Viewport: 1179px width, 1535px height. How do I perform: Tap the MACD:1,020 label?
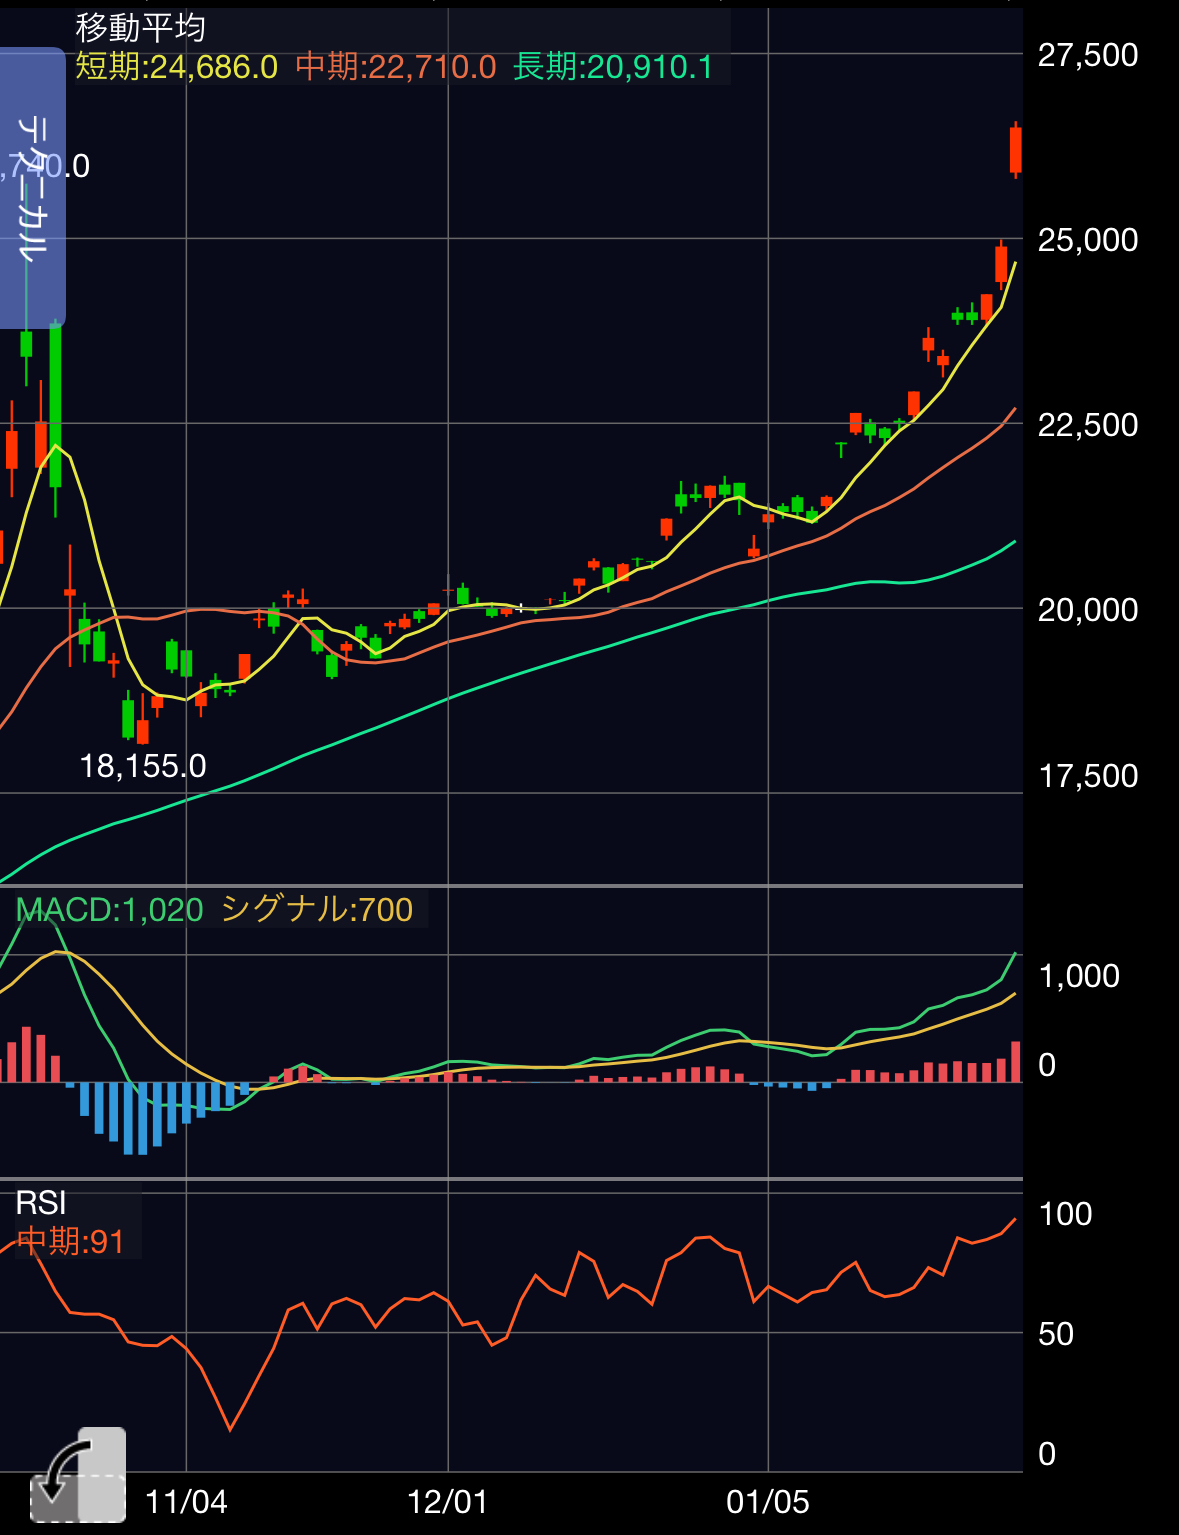coord(110,910)
